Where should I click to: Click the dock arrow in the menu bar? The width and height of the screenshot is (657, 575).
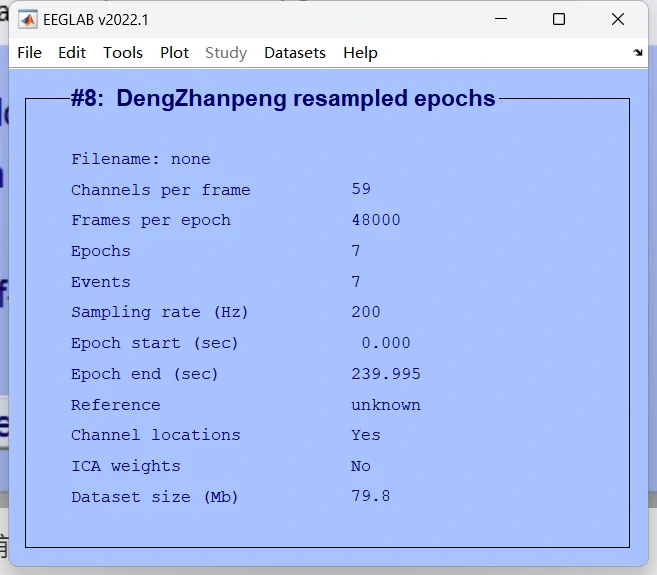(638, 53)
